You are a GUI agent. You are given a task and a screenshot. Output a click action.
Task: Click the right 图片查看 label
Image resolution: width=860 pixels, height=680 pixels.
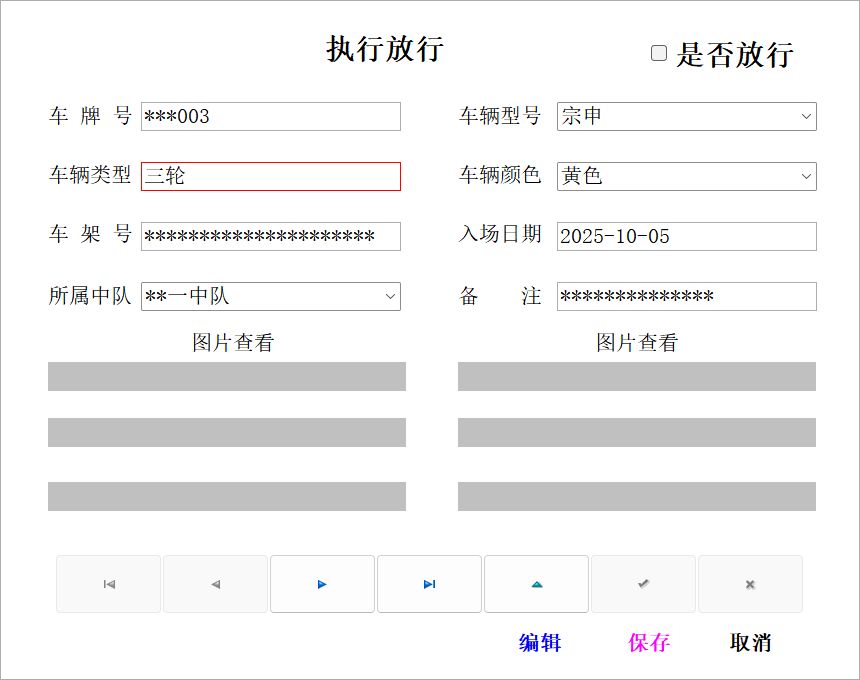[x=637, y=343]
